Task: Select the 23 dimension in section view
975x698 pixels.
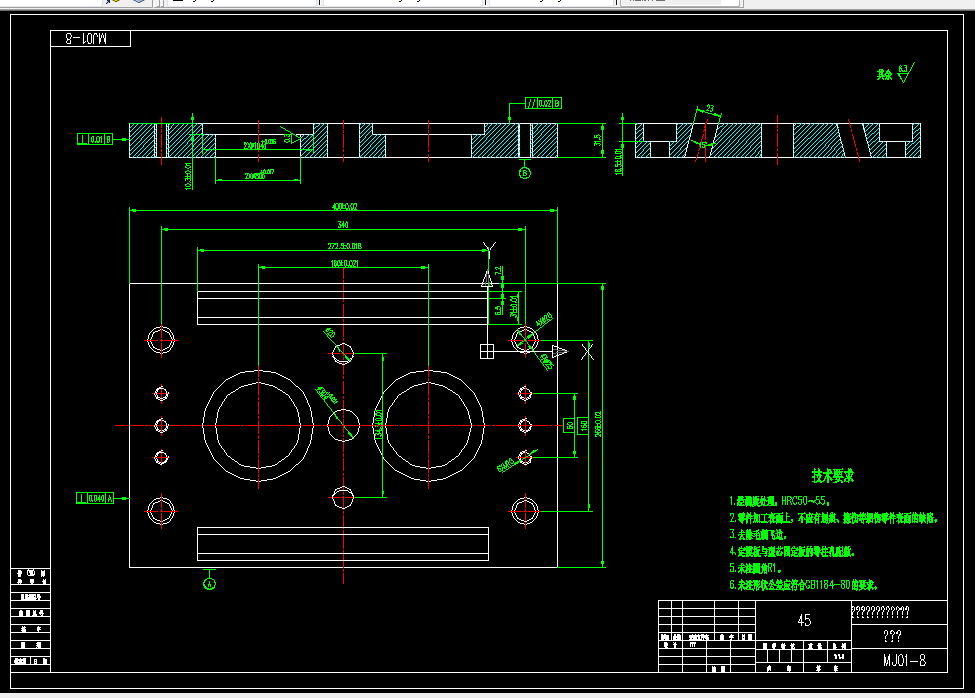Action: (x=710, y=109)
